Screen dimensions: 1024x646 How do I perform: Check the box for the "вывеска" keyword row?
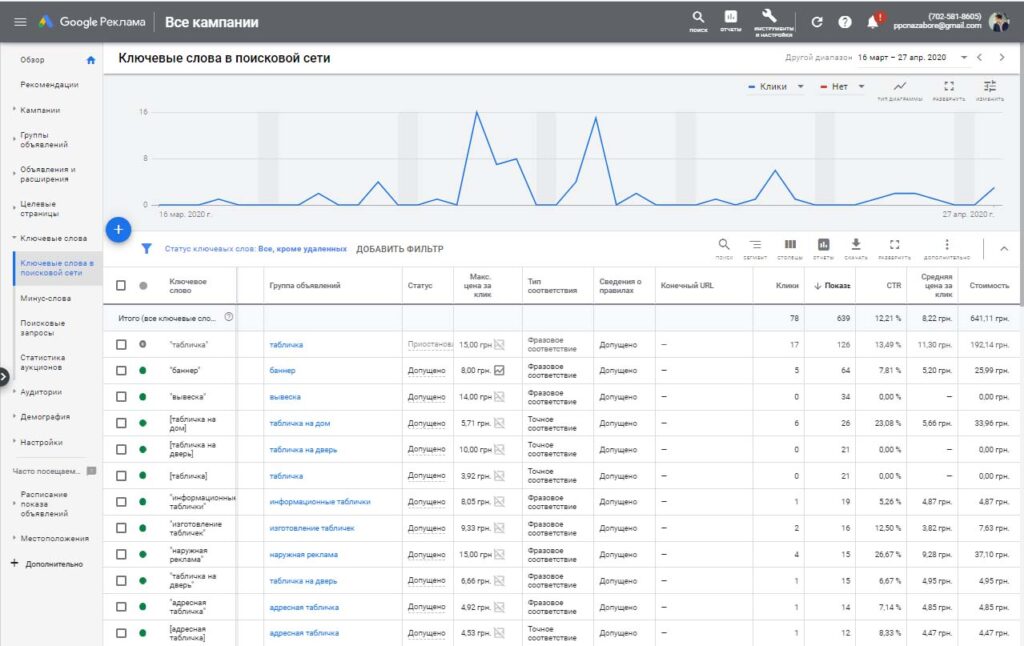tap(121, 397)
